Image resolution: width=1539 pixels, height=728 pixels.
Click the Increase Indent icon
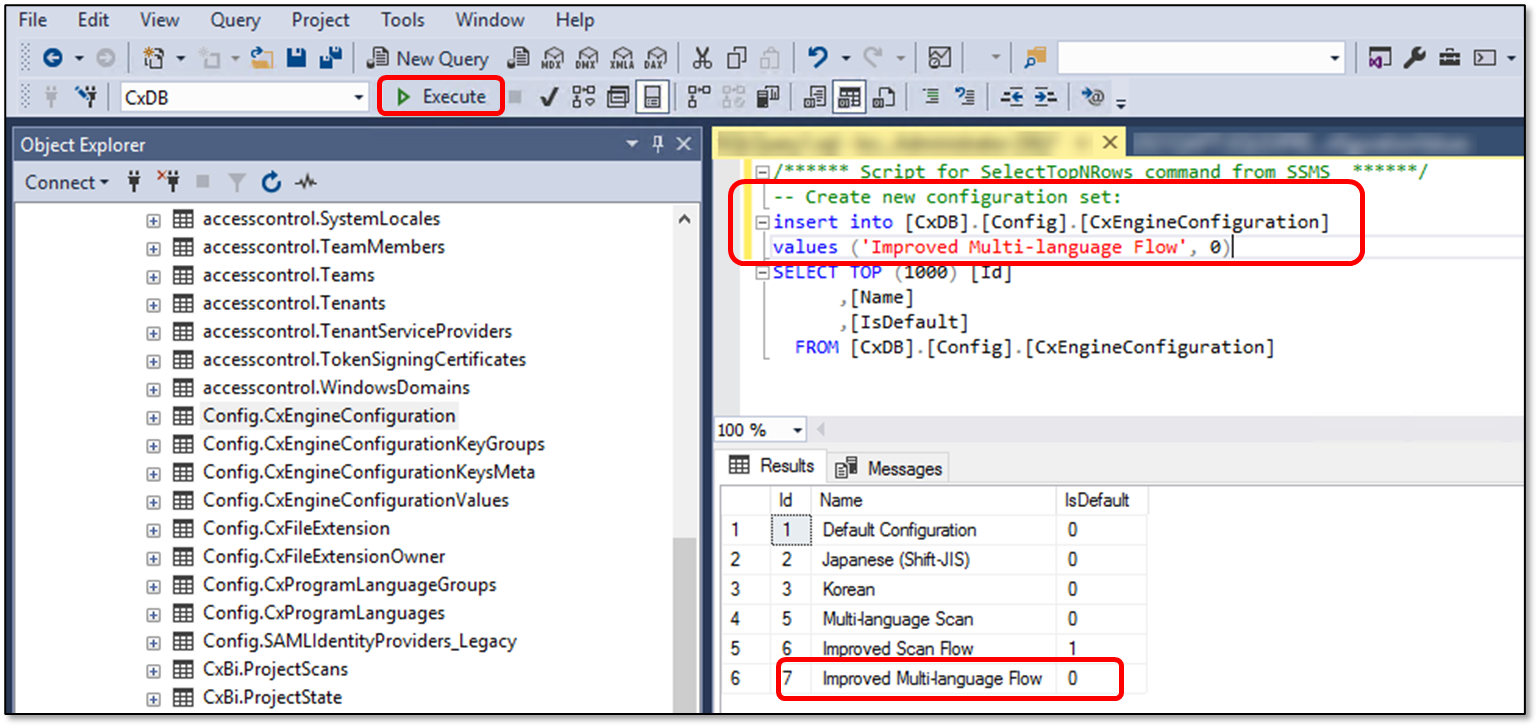point(1045,97)
